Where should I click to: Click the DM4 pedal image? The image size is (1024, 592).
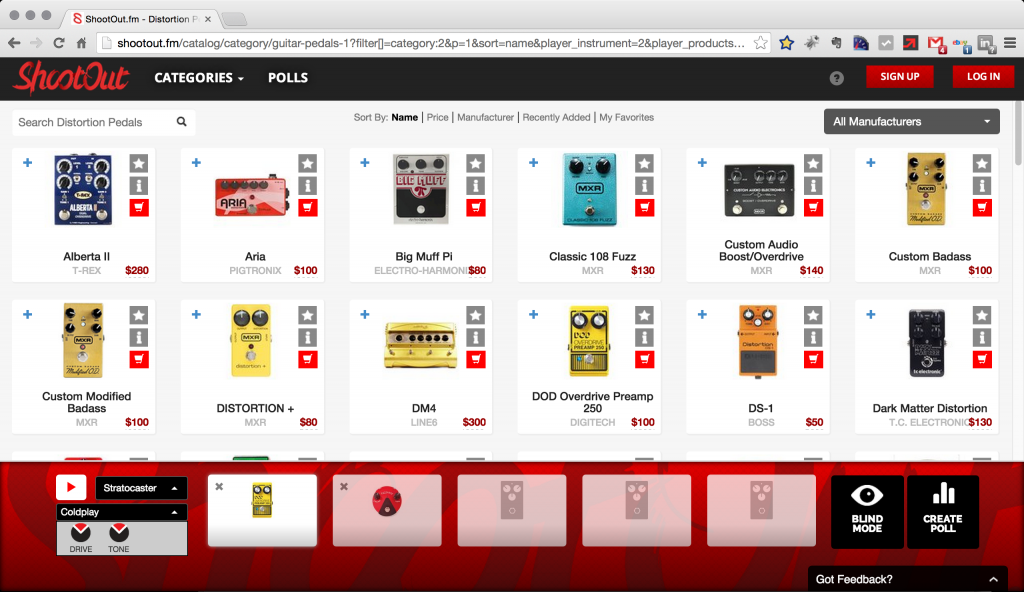pos(421,345)
